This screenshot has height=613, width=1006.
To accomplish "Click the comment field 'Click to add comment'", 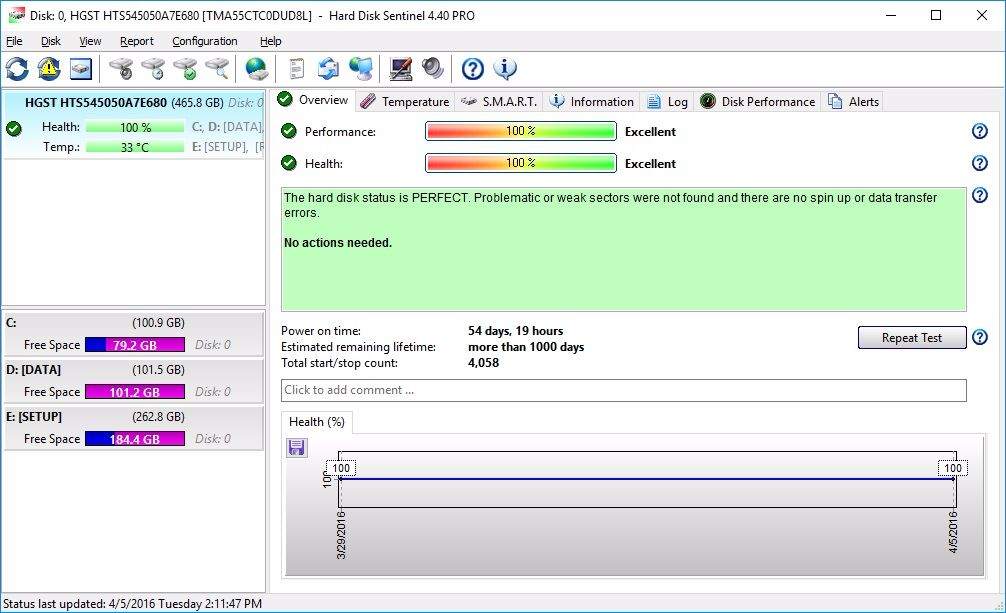I will tap(624, 390).
